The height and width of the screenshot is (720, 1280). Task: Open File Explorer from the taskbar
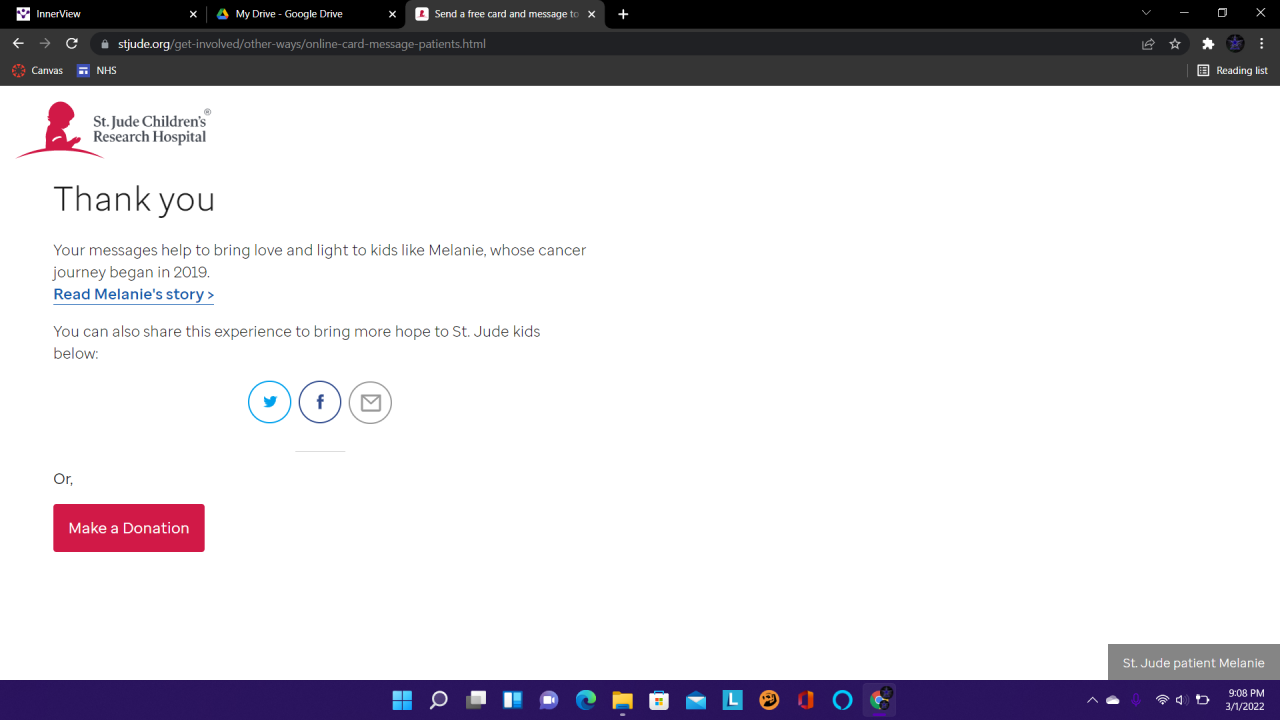(622, 700)
